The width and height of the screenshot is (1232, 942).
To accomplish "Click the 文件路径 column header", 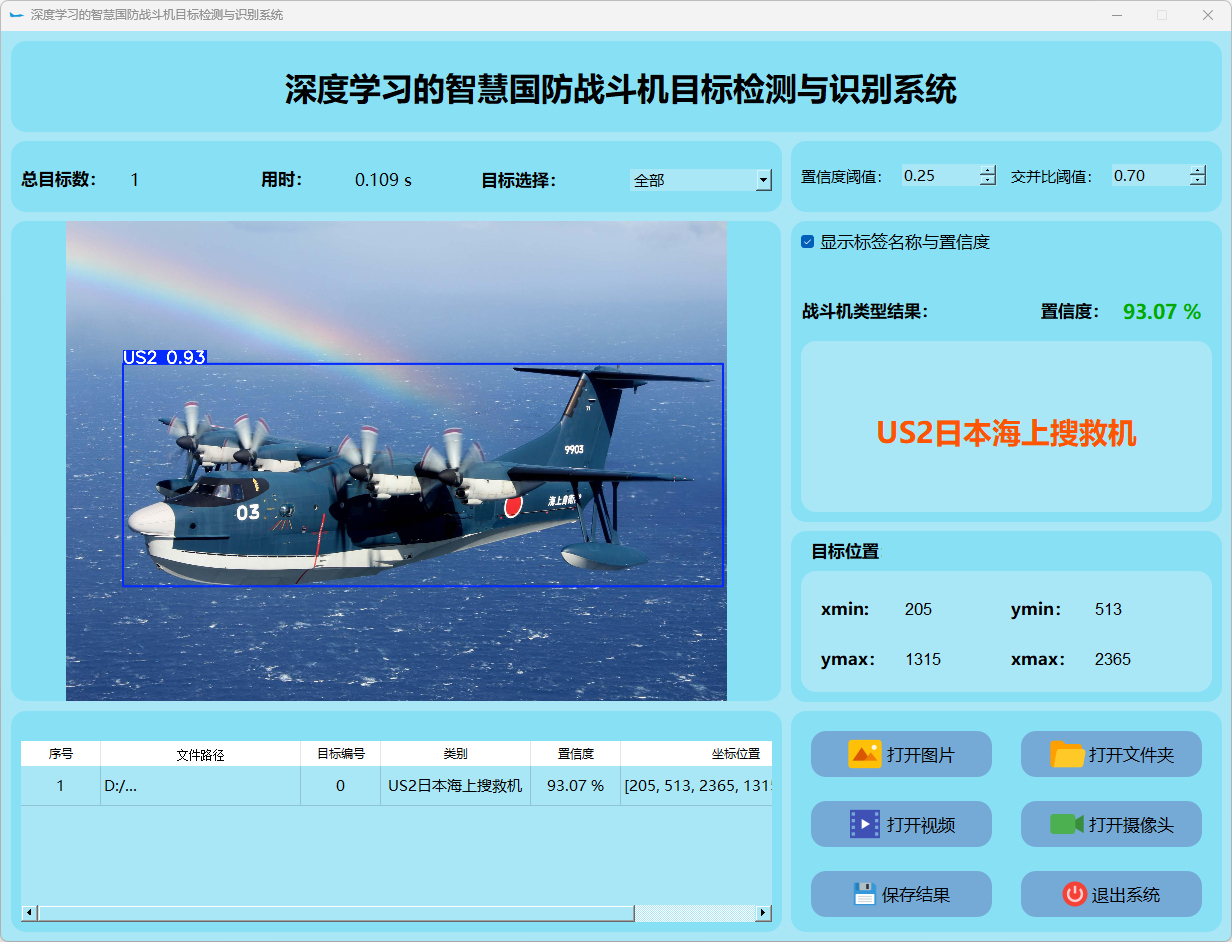I will pyautogui.click(x=200, y=754).
